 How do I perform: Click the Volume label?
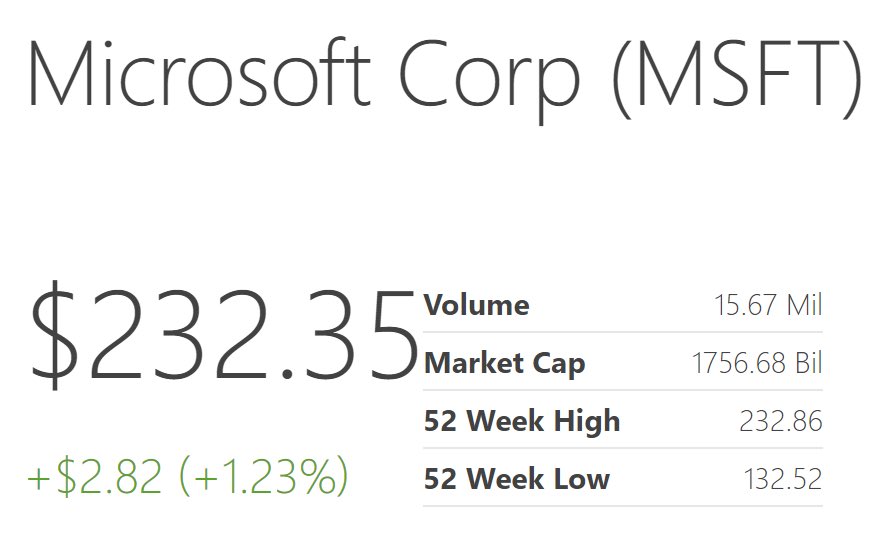coord(477,305)
